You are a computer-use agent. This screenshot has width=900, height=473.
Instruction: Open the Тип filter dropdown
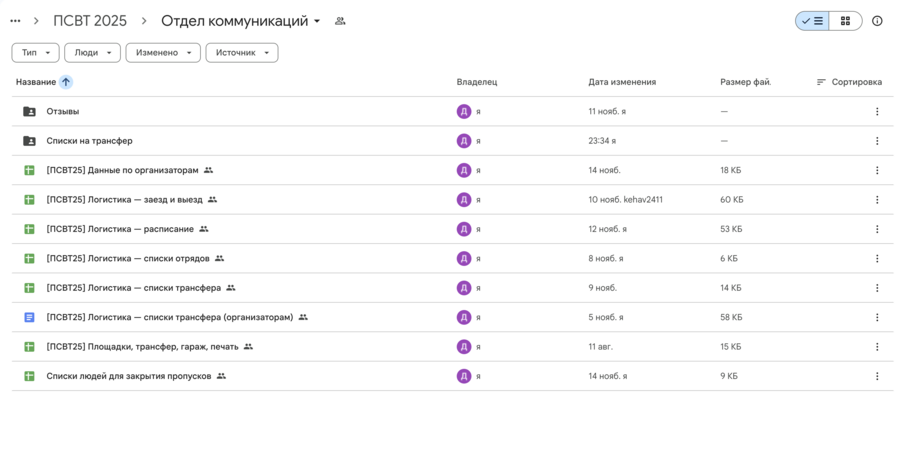pos(35,53)
